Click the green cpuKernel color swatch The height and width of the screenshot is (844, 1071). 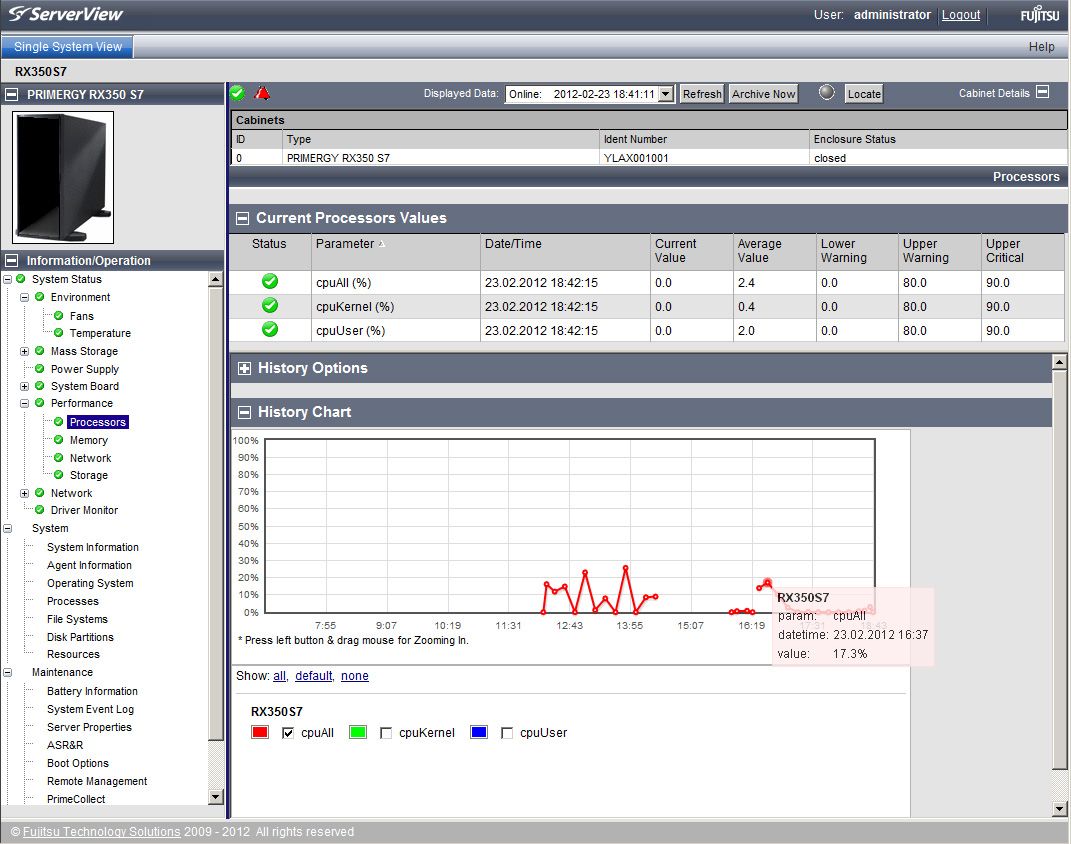pos(358,733)
